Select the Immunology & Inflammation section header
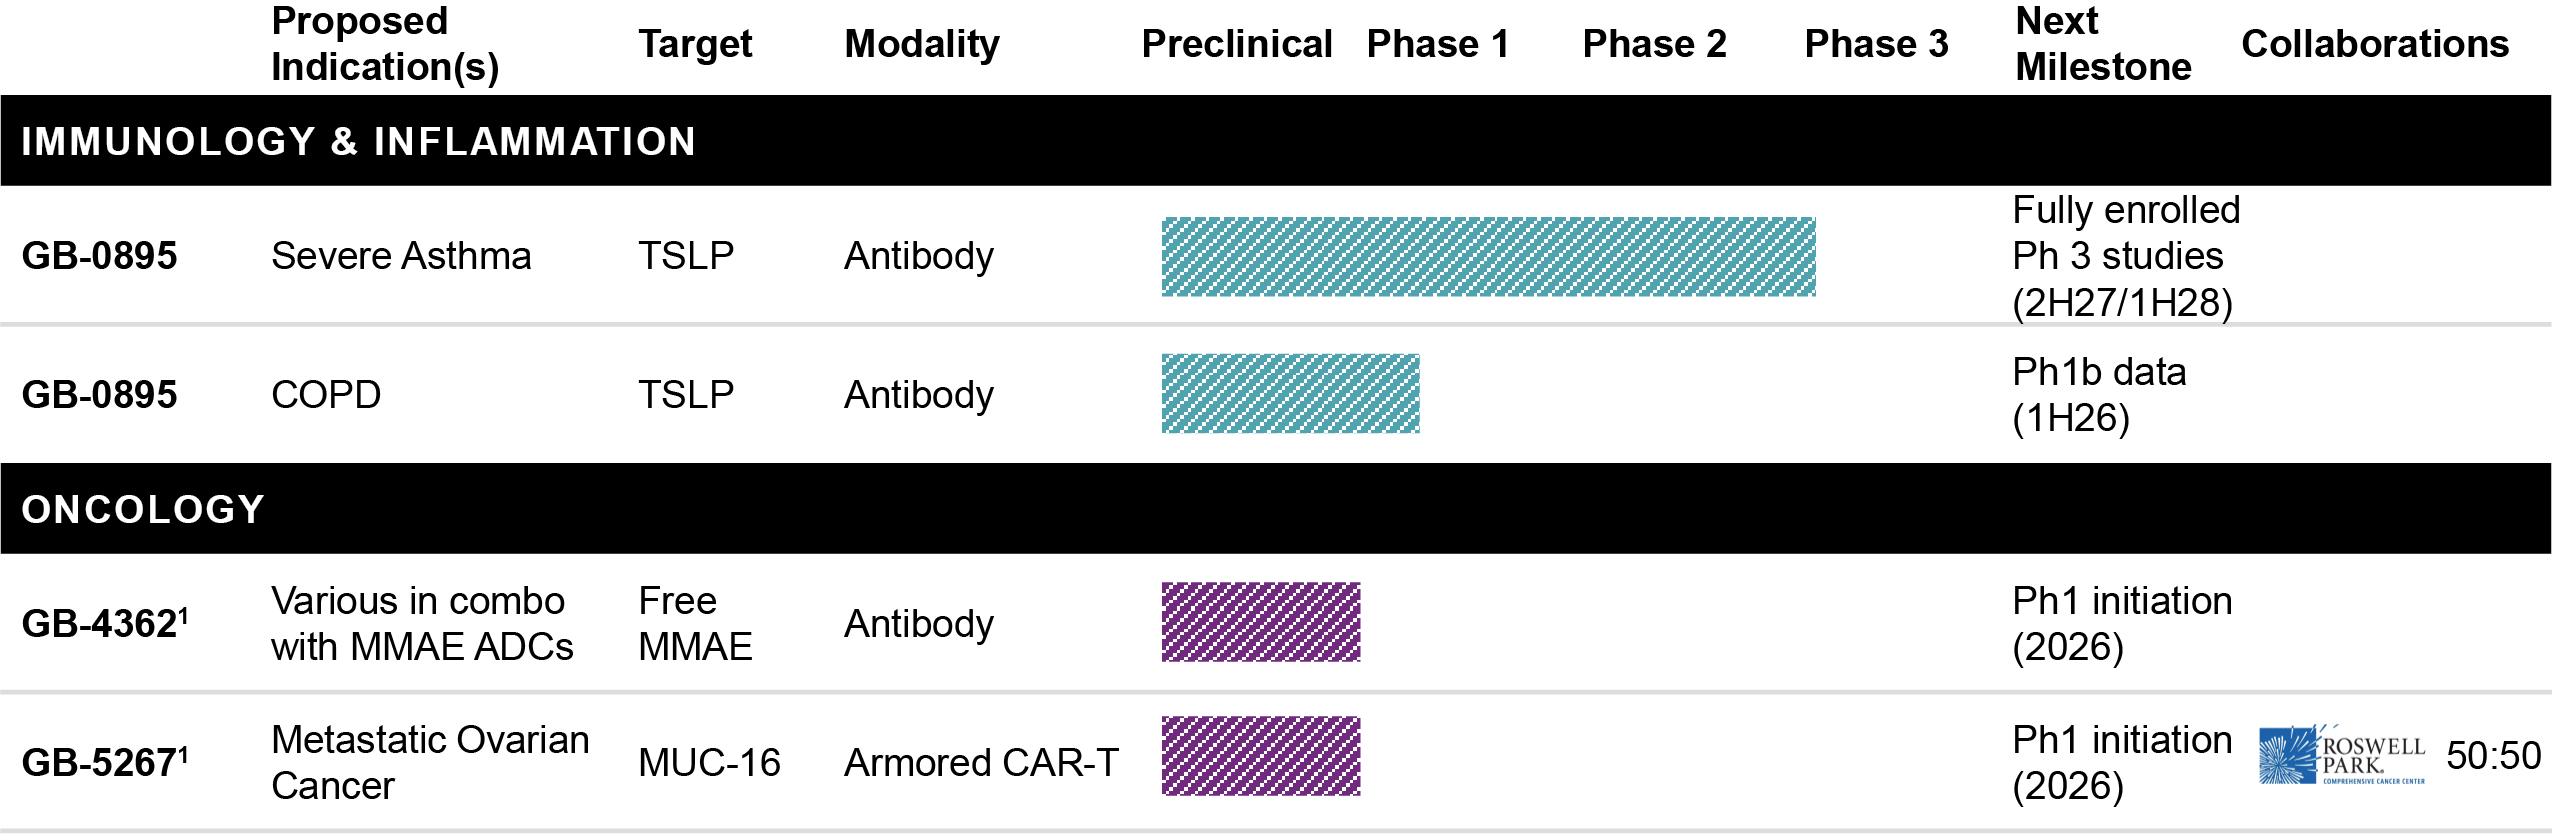This screenshot has height=834, width=2552. [358, 141]
